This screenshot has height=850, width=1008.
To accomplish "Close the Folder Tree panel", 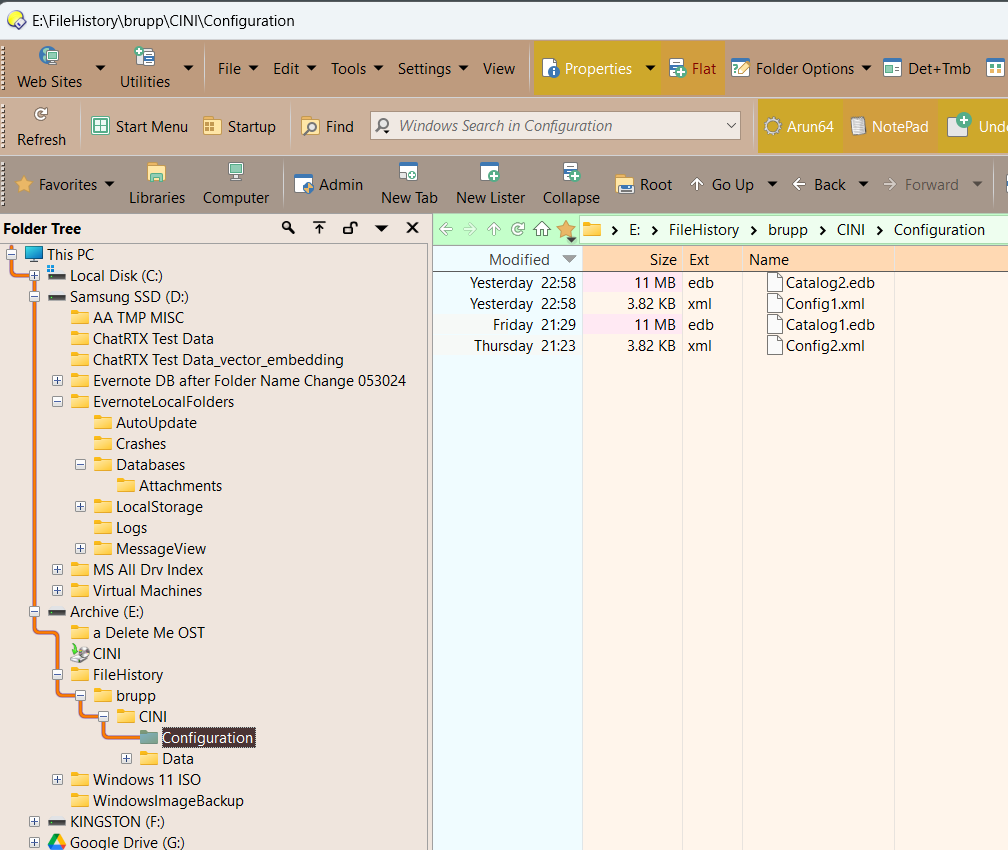I will point(413,228).
